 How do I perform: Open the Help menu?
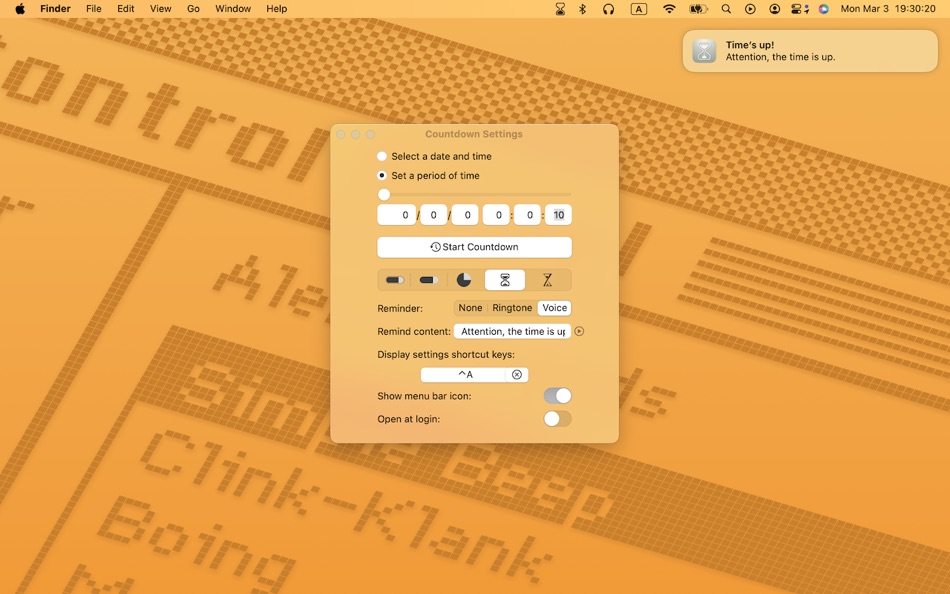(277, 9)
